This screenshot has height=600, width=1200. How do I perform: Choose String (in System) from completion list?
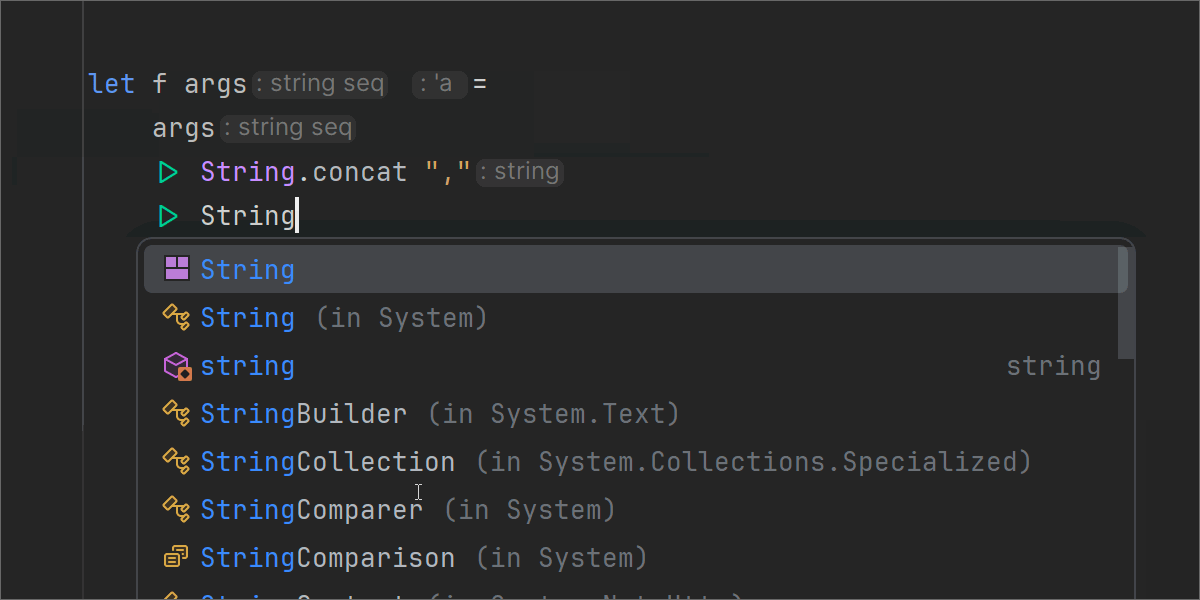pos(343,318)
